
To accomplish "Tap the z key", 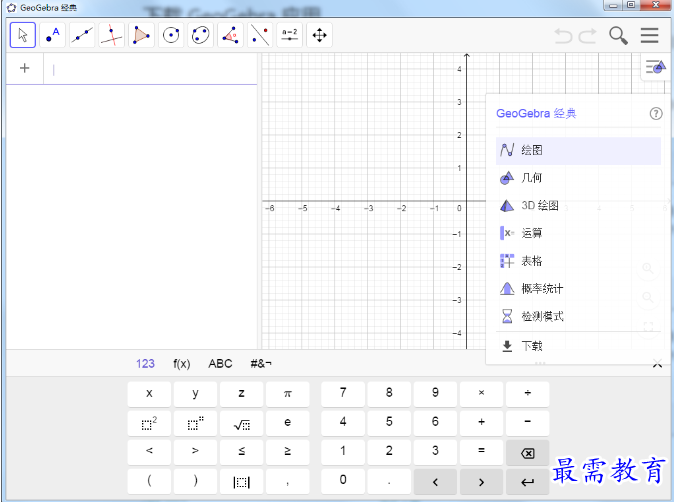I will 242,394.
